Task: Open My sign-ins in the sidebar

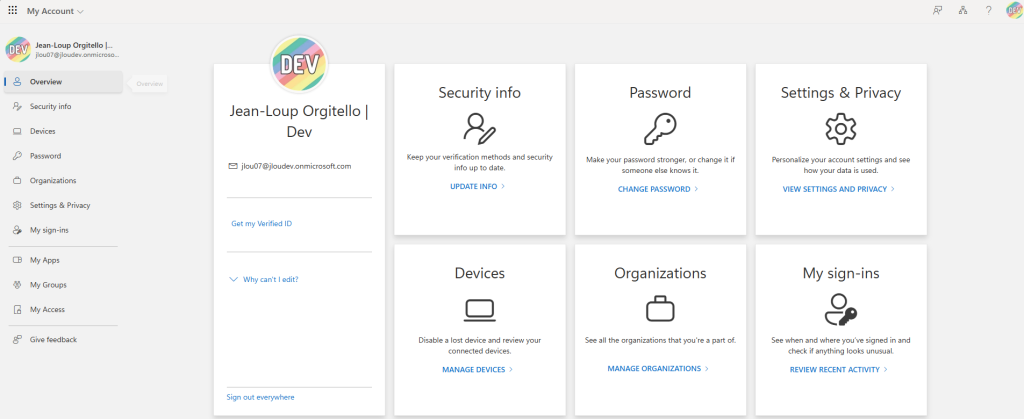Action: coord(63,230)
